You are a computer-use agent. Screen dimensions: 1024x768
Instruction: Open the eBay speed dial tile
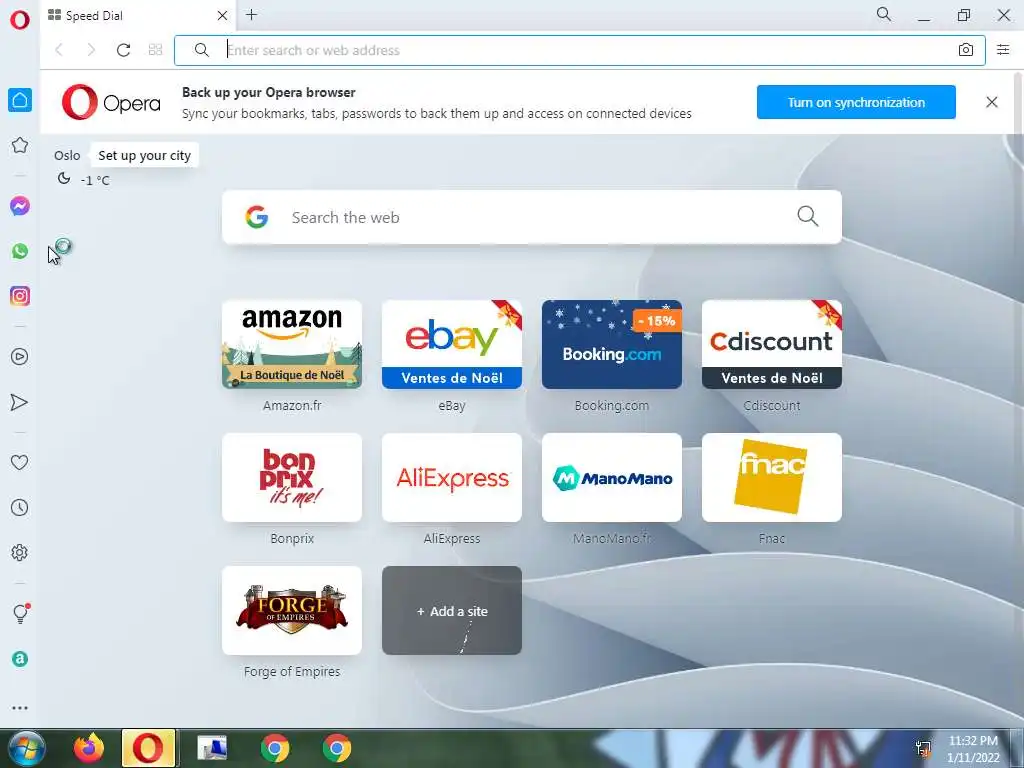pyautogui.click(x=452, y=344)
